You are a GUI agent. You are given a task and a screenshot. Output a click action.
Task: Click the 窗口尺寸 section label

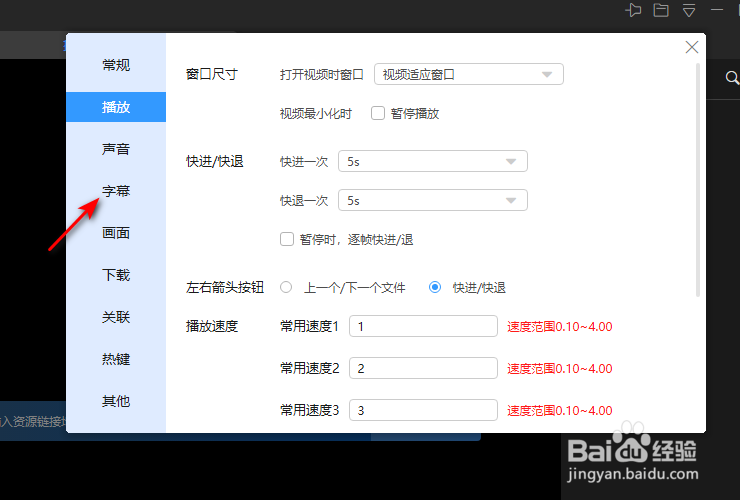point(212,74)
